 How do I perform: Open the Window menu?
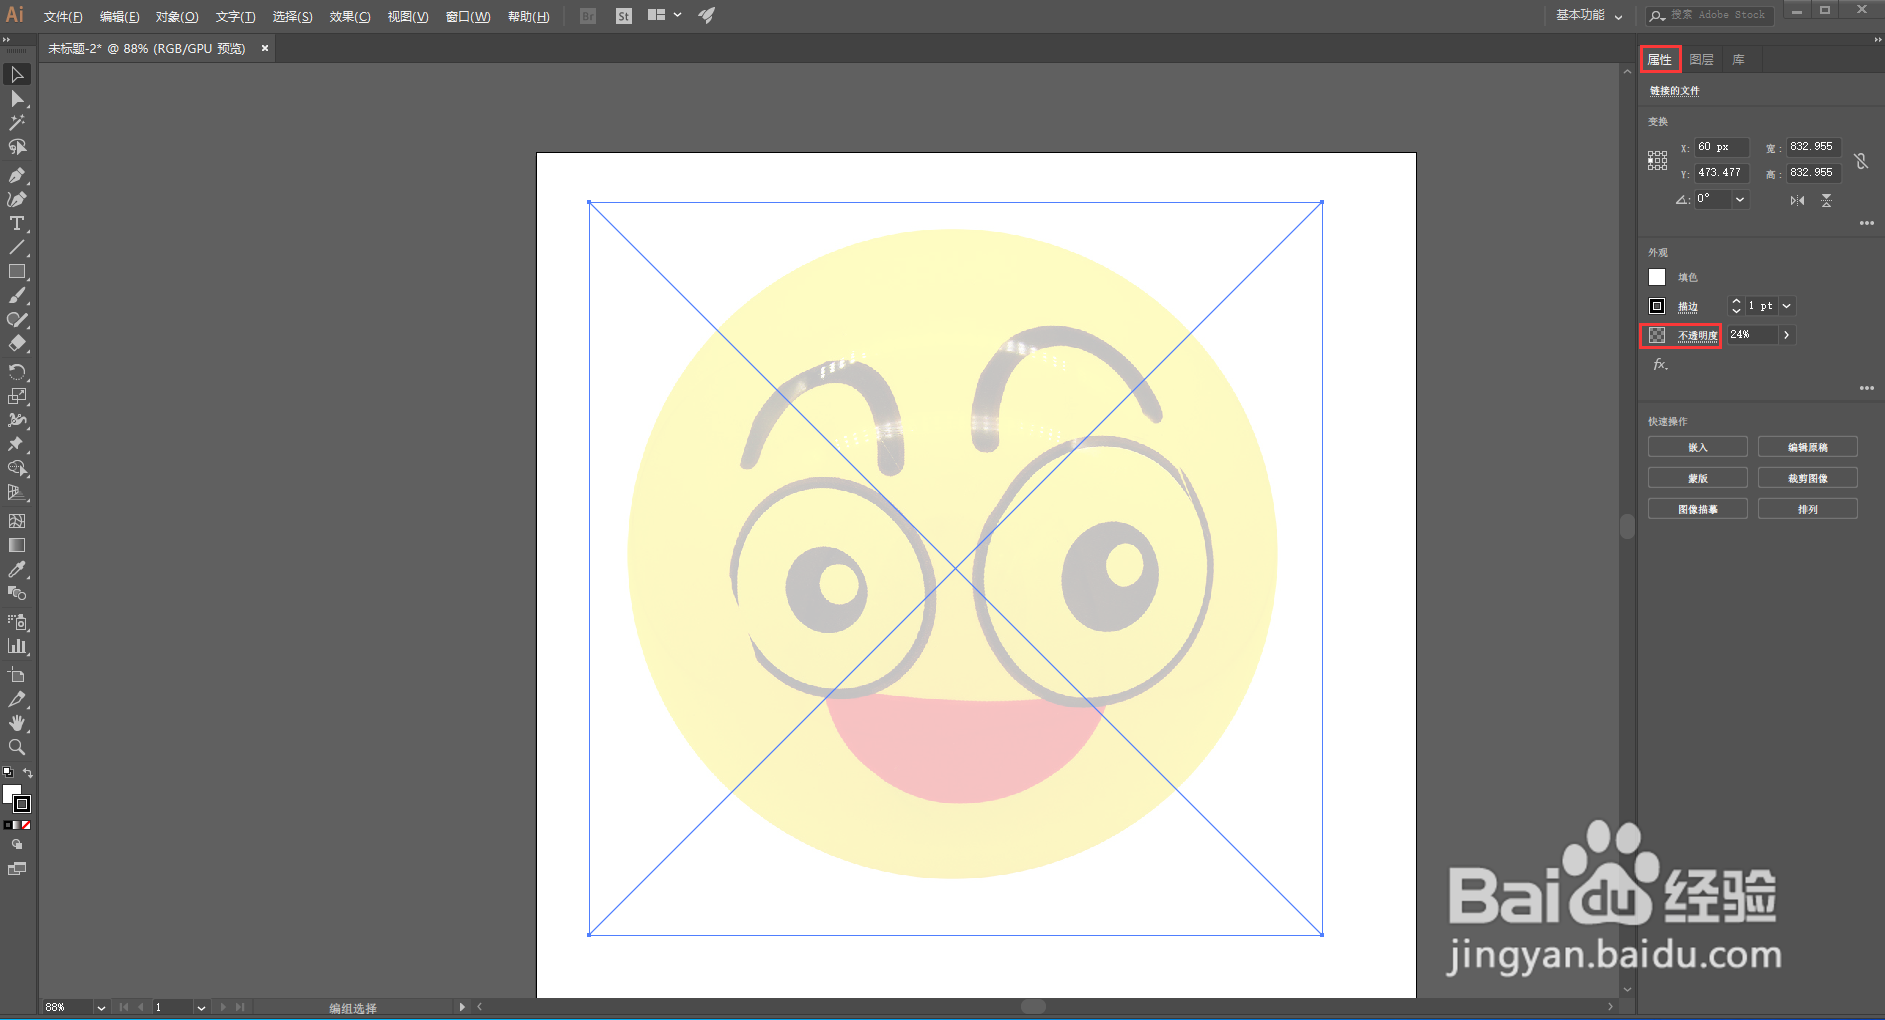[468, 17]
